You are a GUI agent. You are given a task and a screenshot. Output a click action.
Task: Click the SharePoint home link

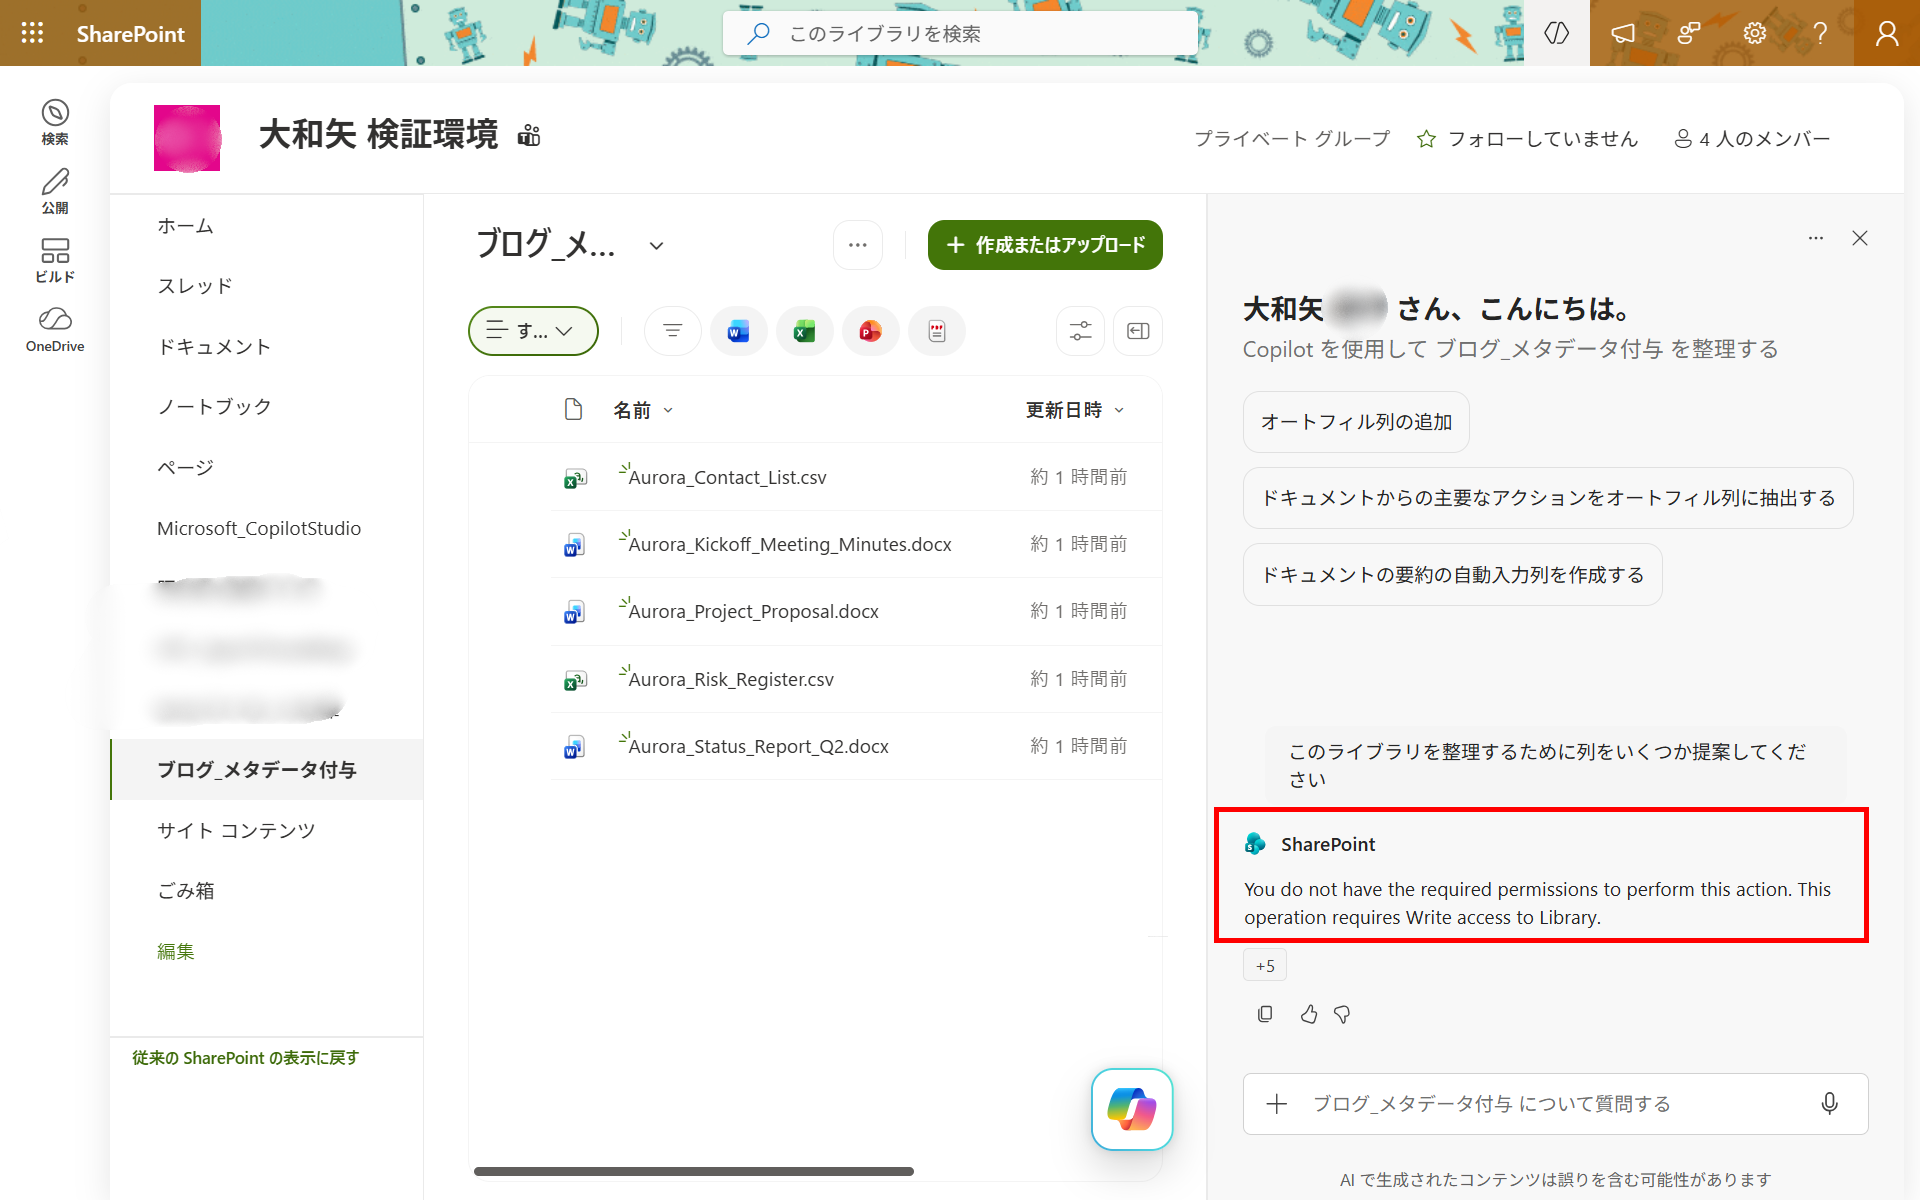[x=130, y=34]
